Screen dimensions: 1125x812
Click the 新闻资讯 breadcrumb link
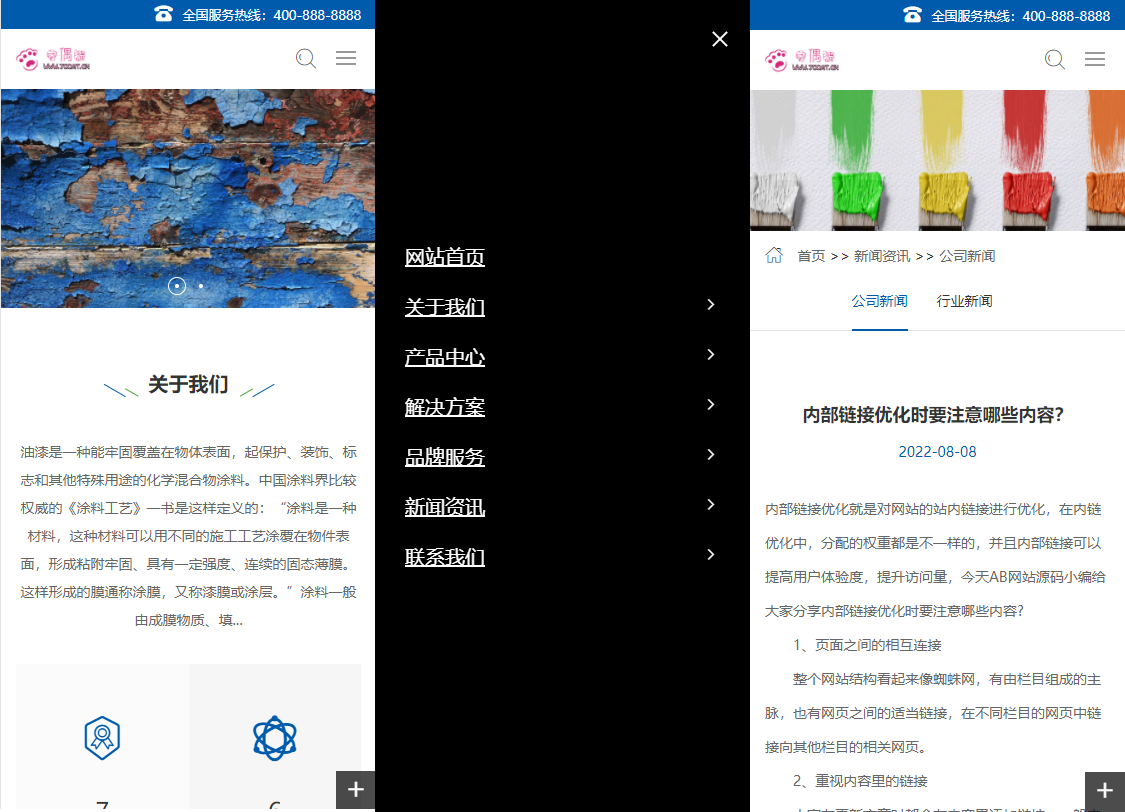(x=882, y=256)
